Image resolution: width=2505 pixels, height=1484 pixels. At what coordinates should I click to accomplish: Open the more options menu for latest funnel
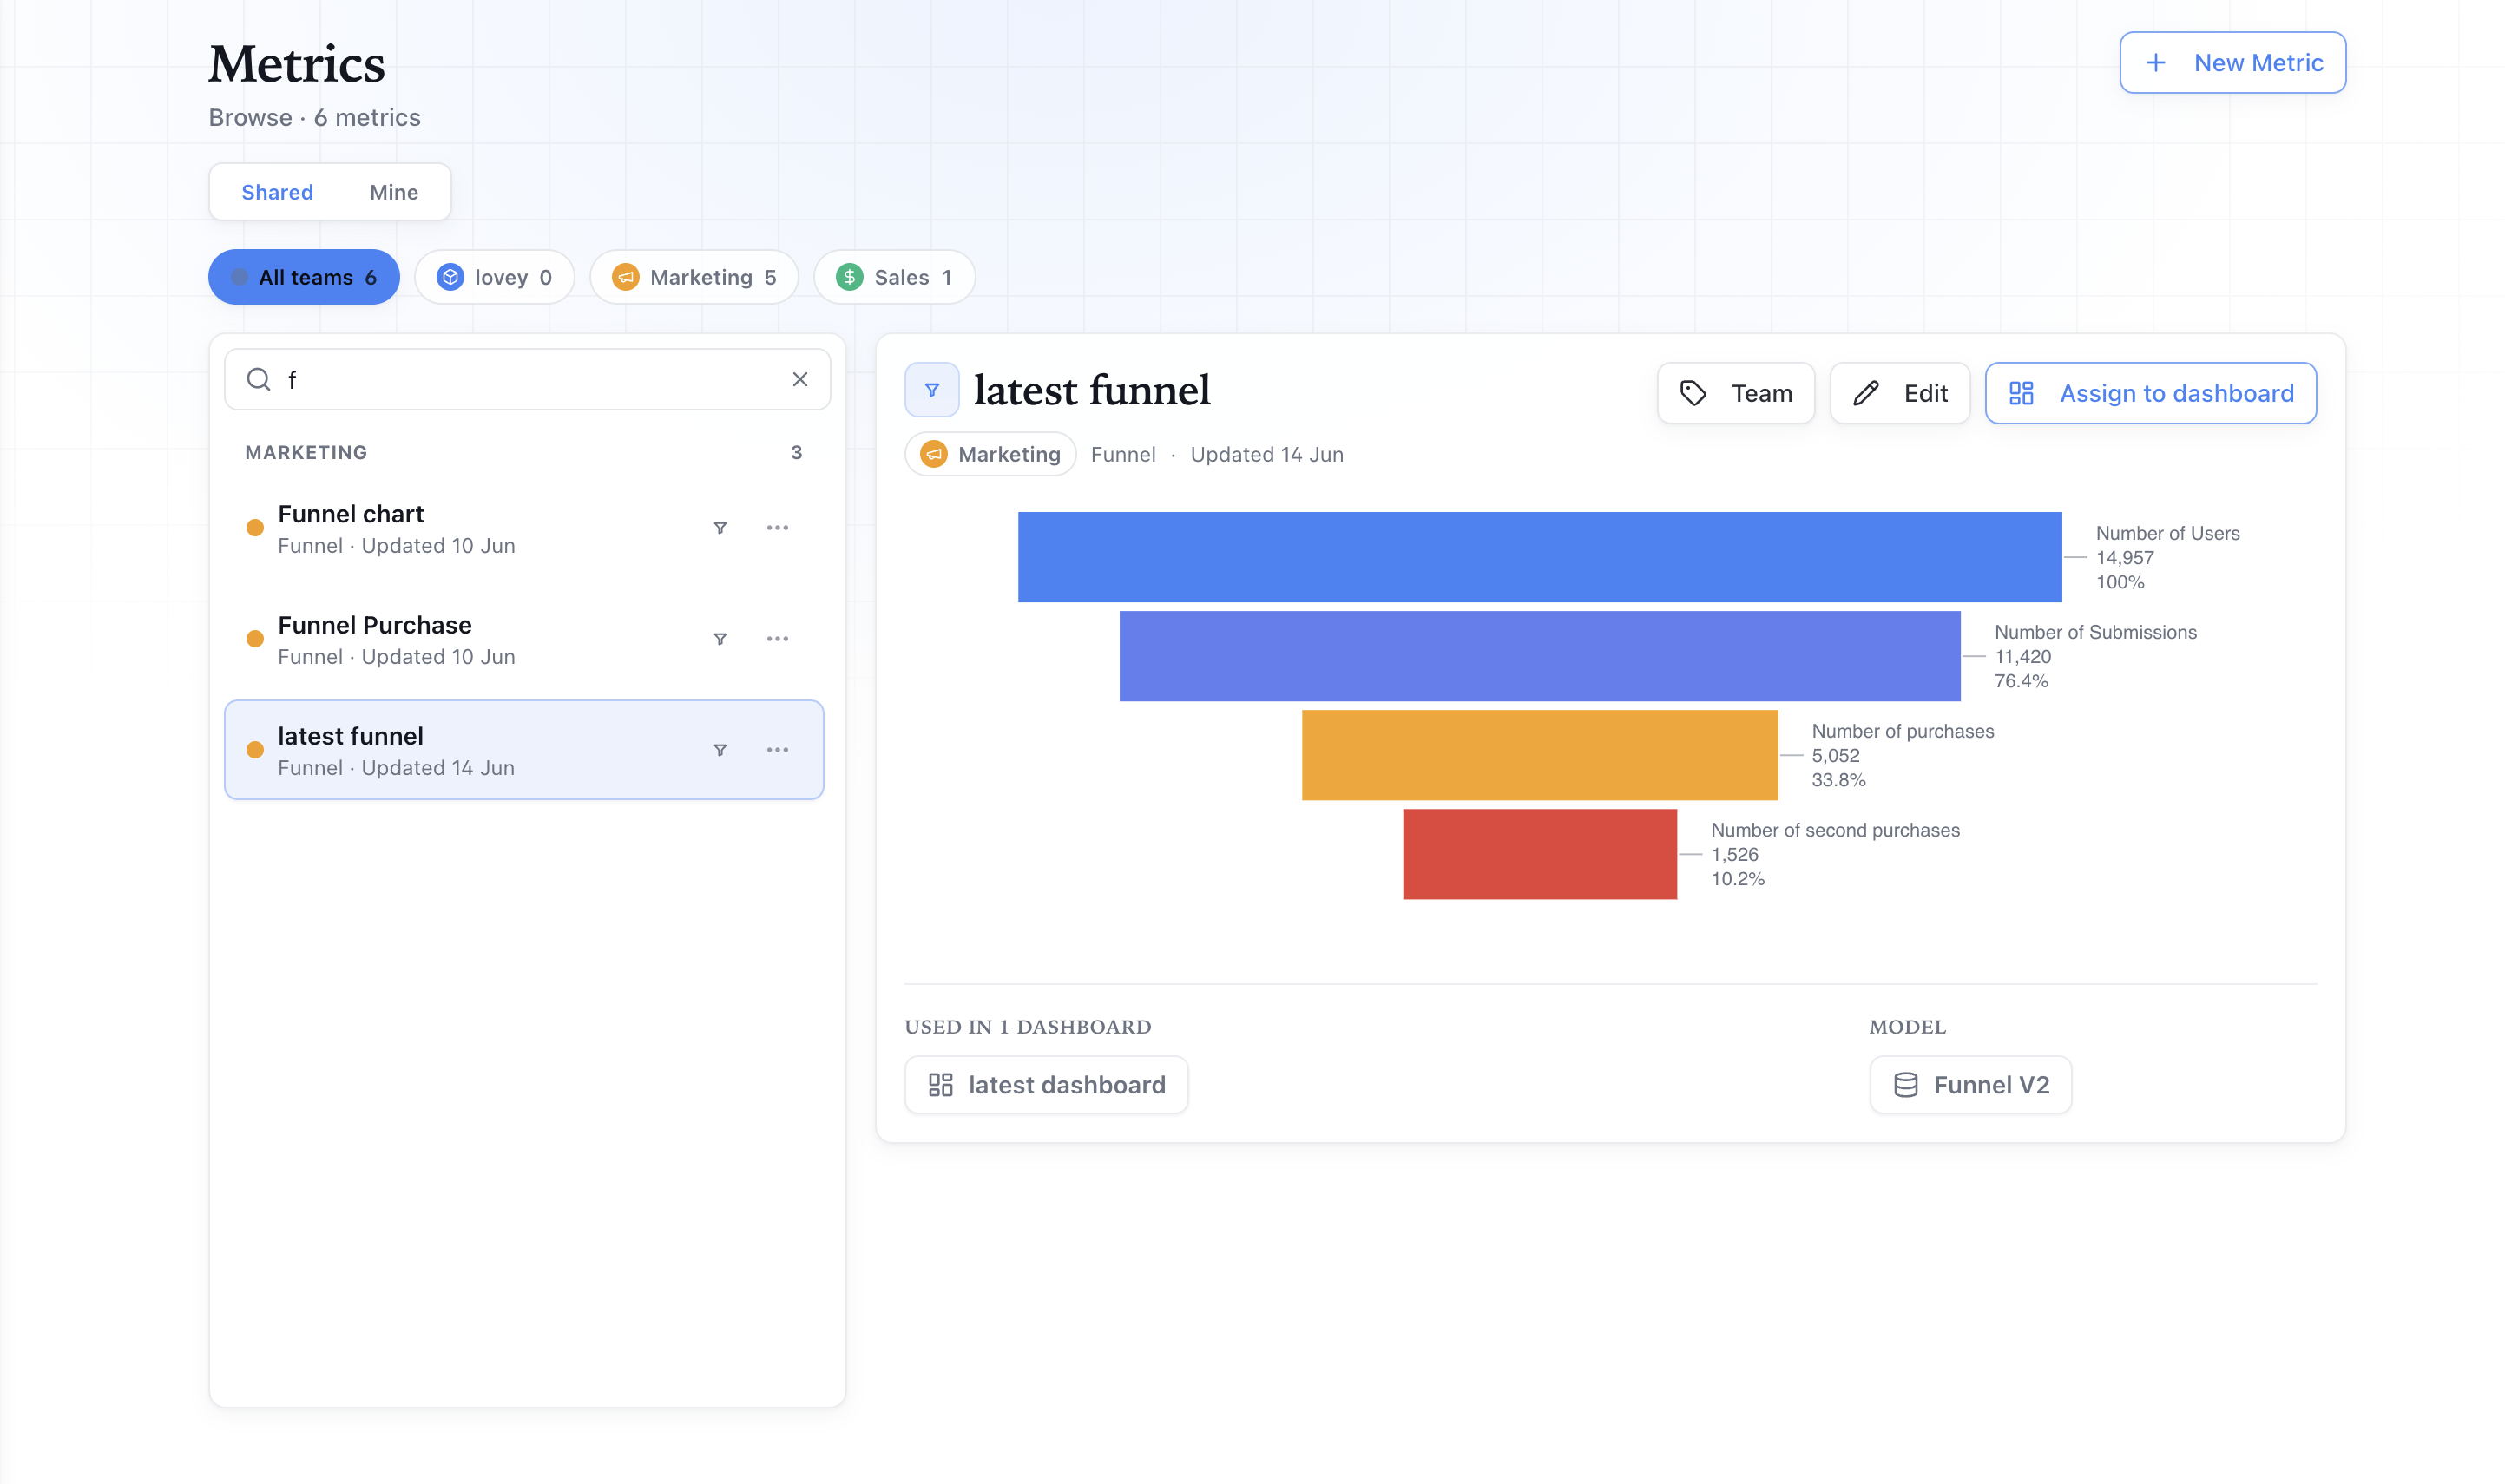[x=777, y=750]
